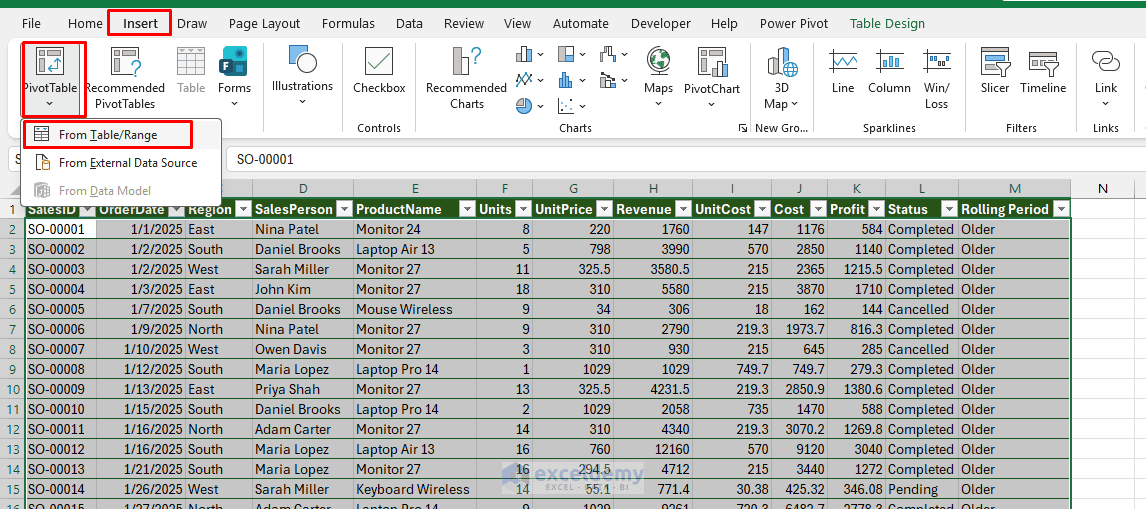1146x509 pixels.
Task: Select the Pending status cell
Action: click(x=922, y=489)
